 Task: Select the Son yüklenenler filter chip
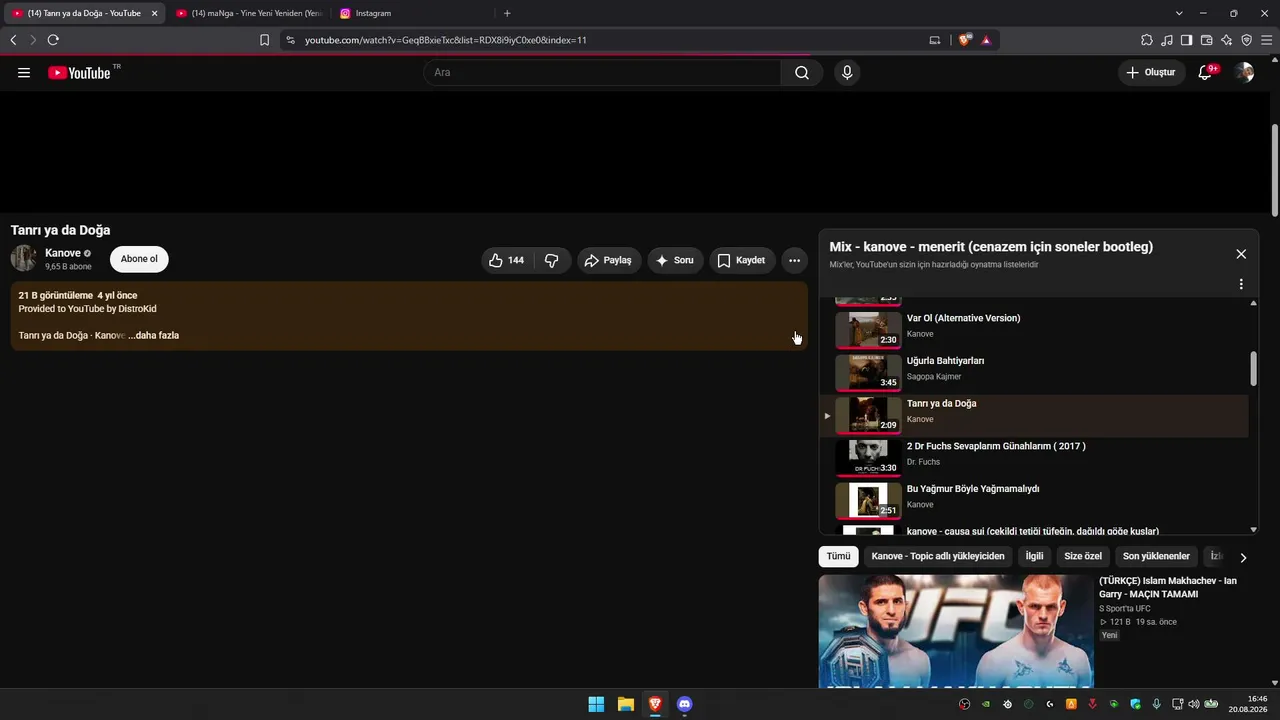1156,556
